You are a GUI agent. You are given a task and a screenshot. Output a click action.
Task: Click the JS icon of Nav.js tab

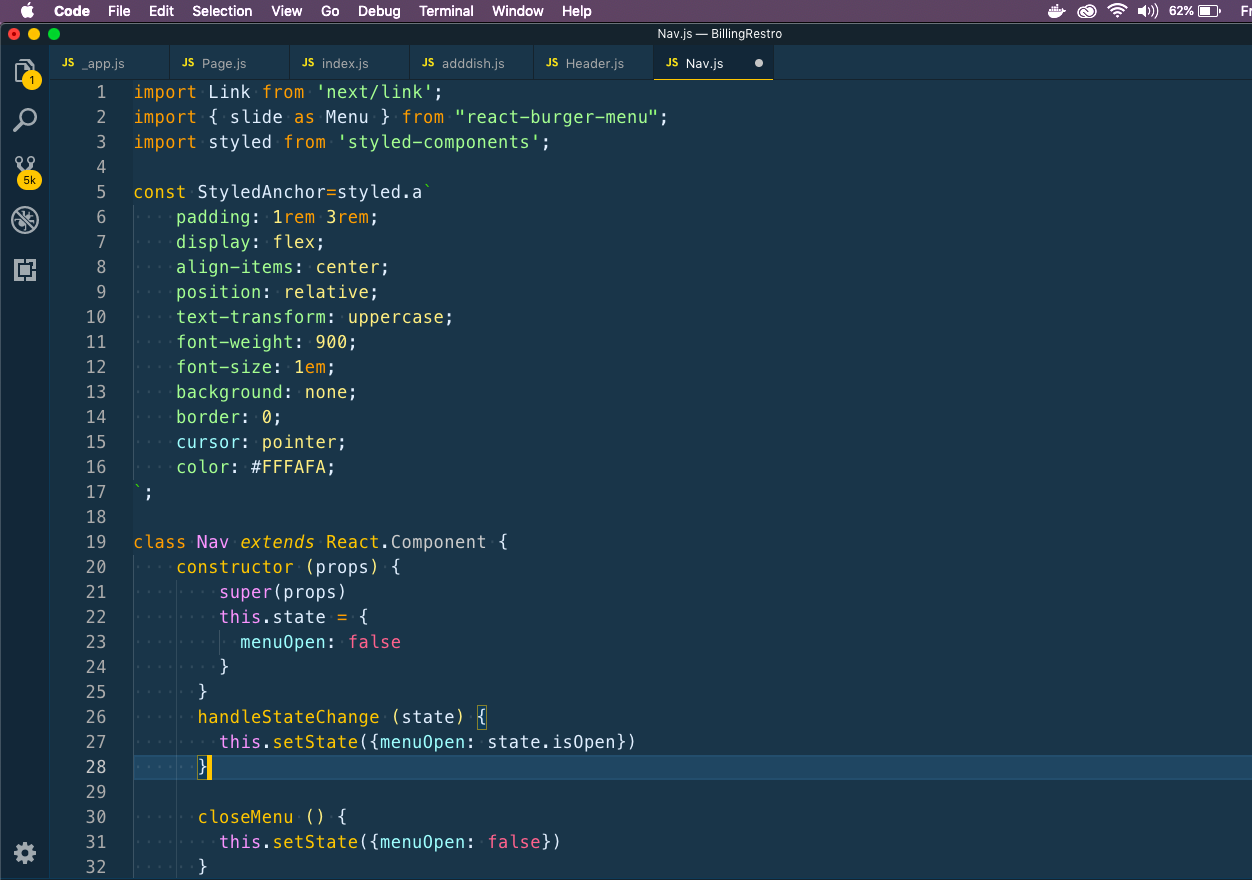pyautogui.click(x=672, y=63)
